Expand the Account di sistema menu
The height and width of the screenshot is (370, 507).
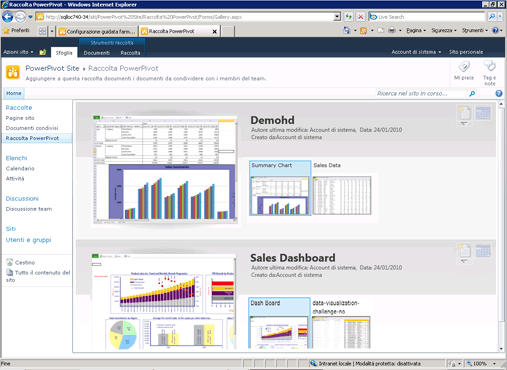coord(416,52)
